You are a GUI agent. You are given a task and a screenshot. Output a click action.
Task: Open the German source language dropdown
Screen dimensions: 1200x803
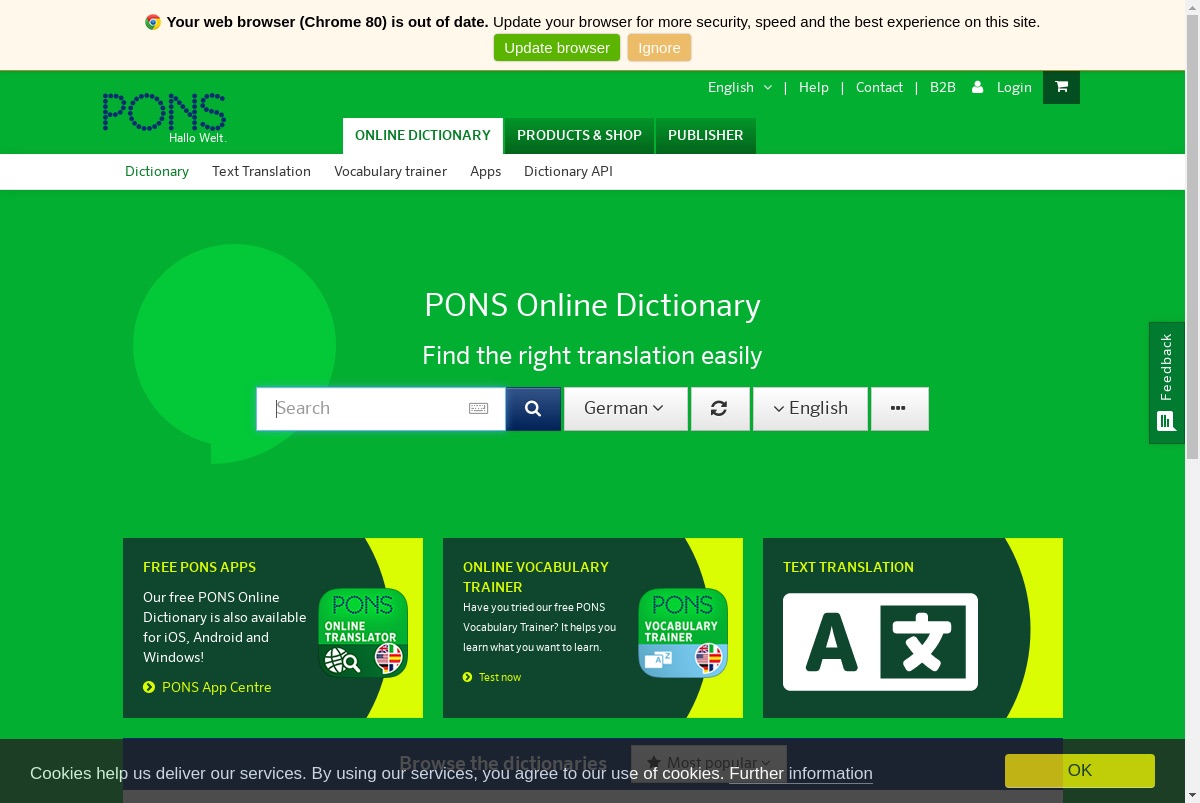(x=625, y=409)
